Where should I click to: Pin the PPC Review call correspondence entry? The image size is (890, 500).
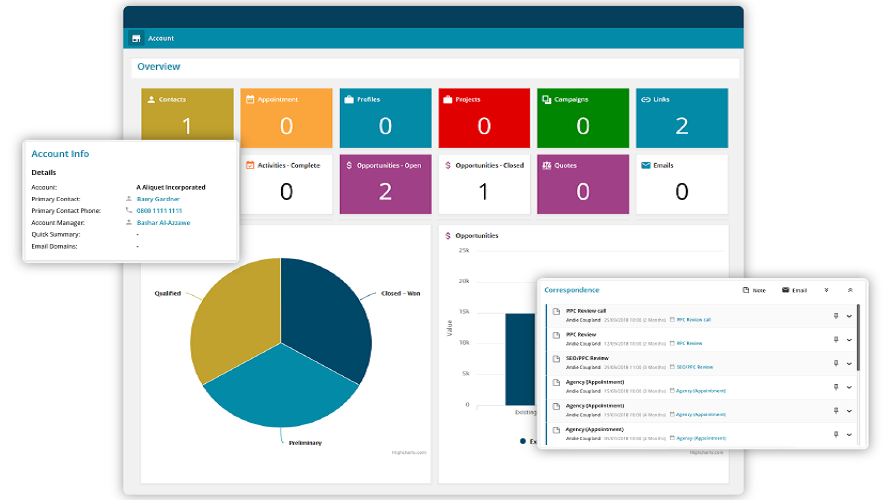tap(836, 316)
